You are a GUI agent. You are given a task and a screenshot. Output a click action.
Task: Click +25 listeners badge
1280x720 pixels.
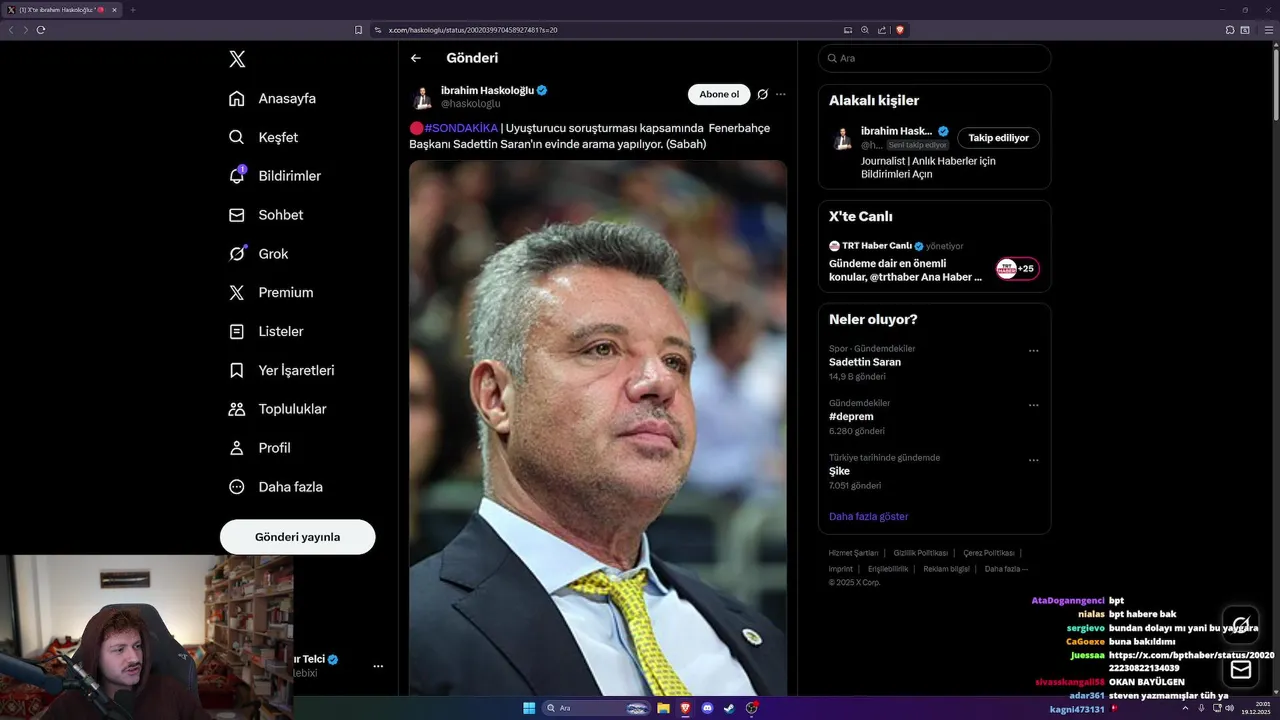click(1017, 268)
